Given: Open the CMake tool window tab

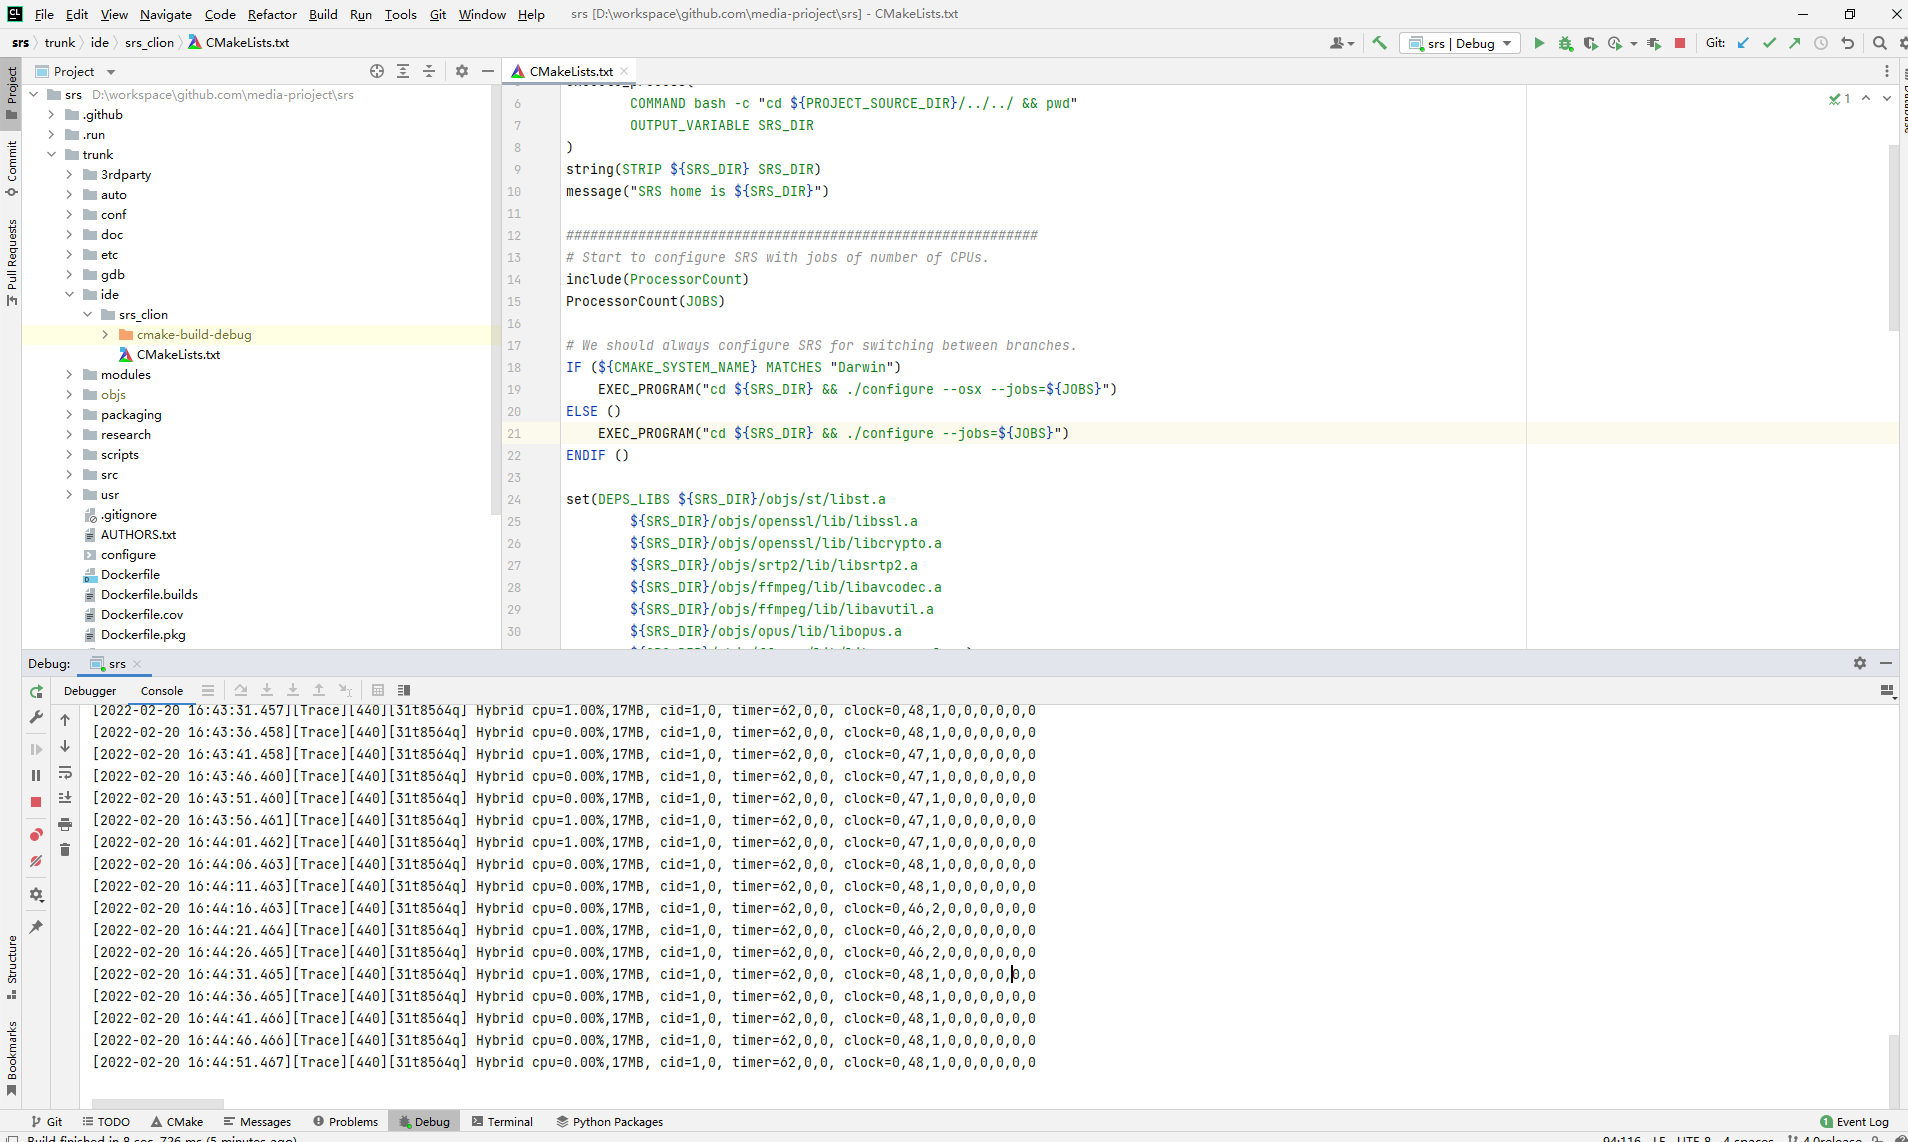Looking at the screenshot, I should (x=177, y=1122).
